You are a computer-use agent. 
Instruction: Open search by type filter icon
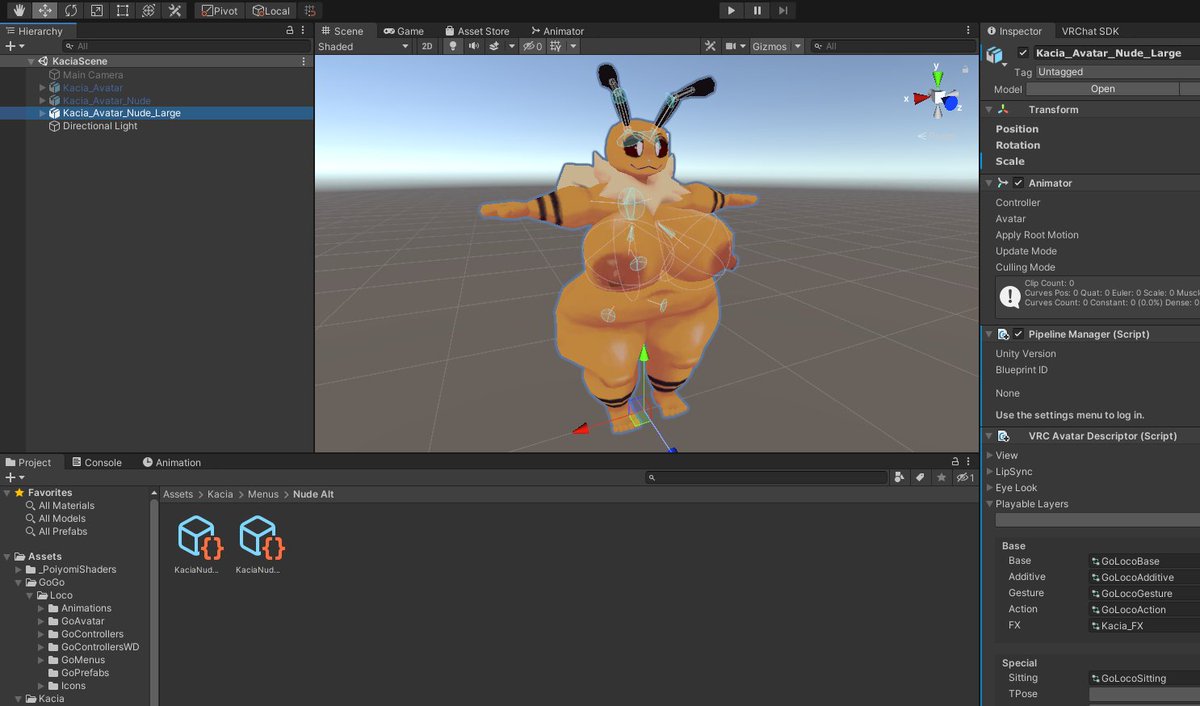tap(899, 478)
